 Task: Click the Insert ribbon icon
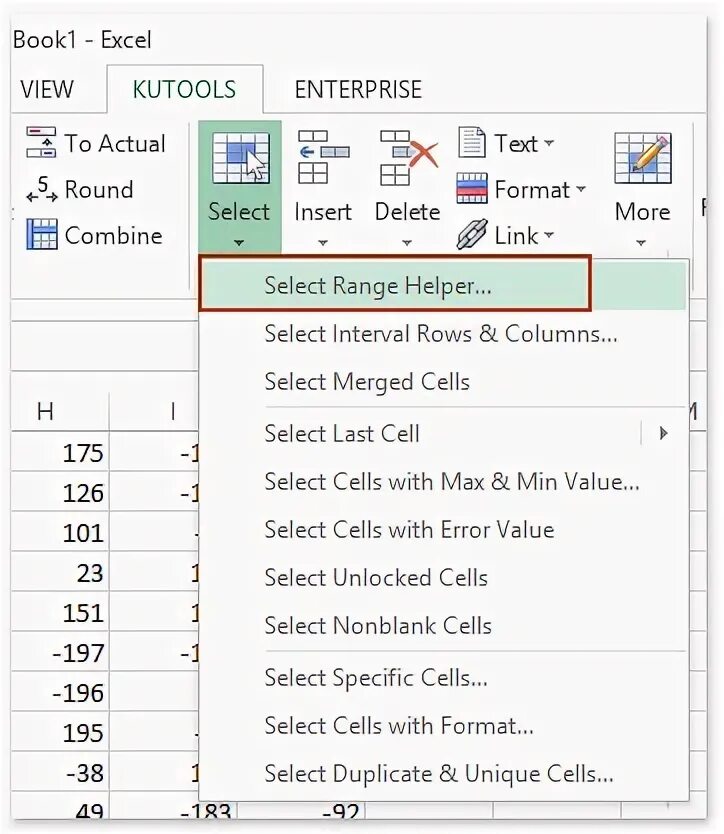tap(322, 158)
